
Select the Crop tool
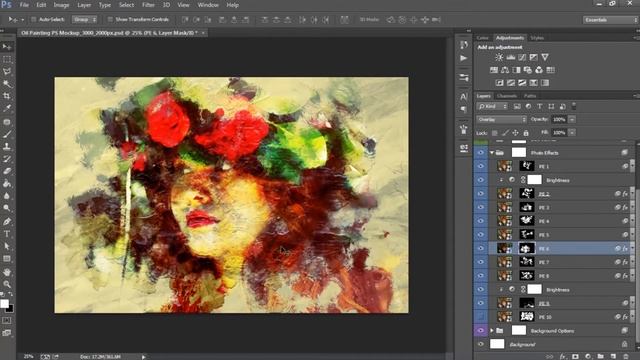pyautogui.click(x=7, y=96)
